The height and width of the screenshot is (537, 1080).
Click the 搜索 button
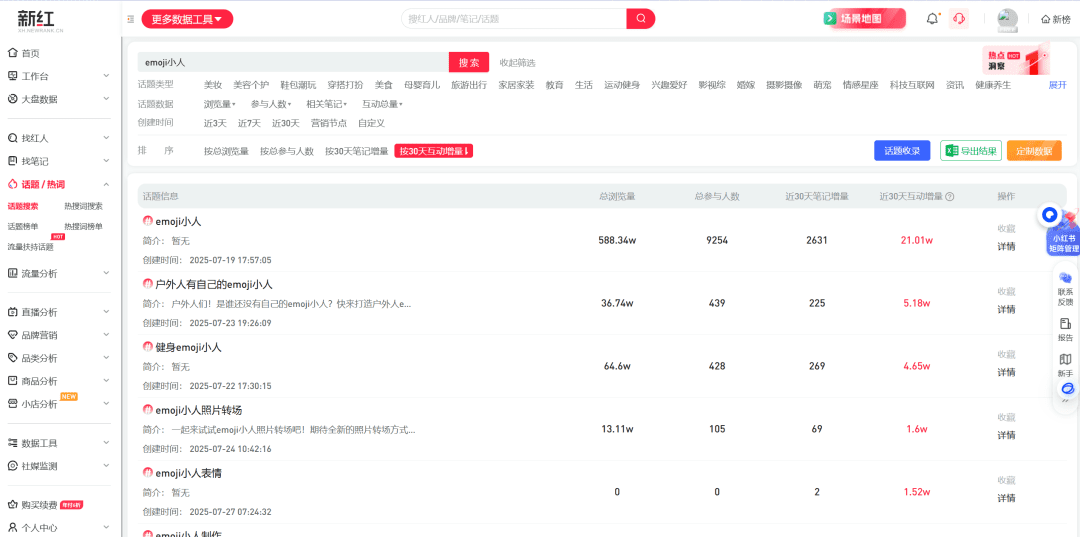[x=469, y=62]
